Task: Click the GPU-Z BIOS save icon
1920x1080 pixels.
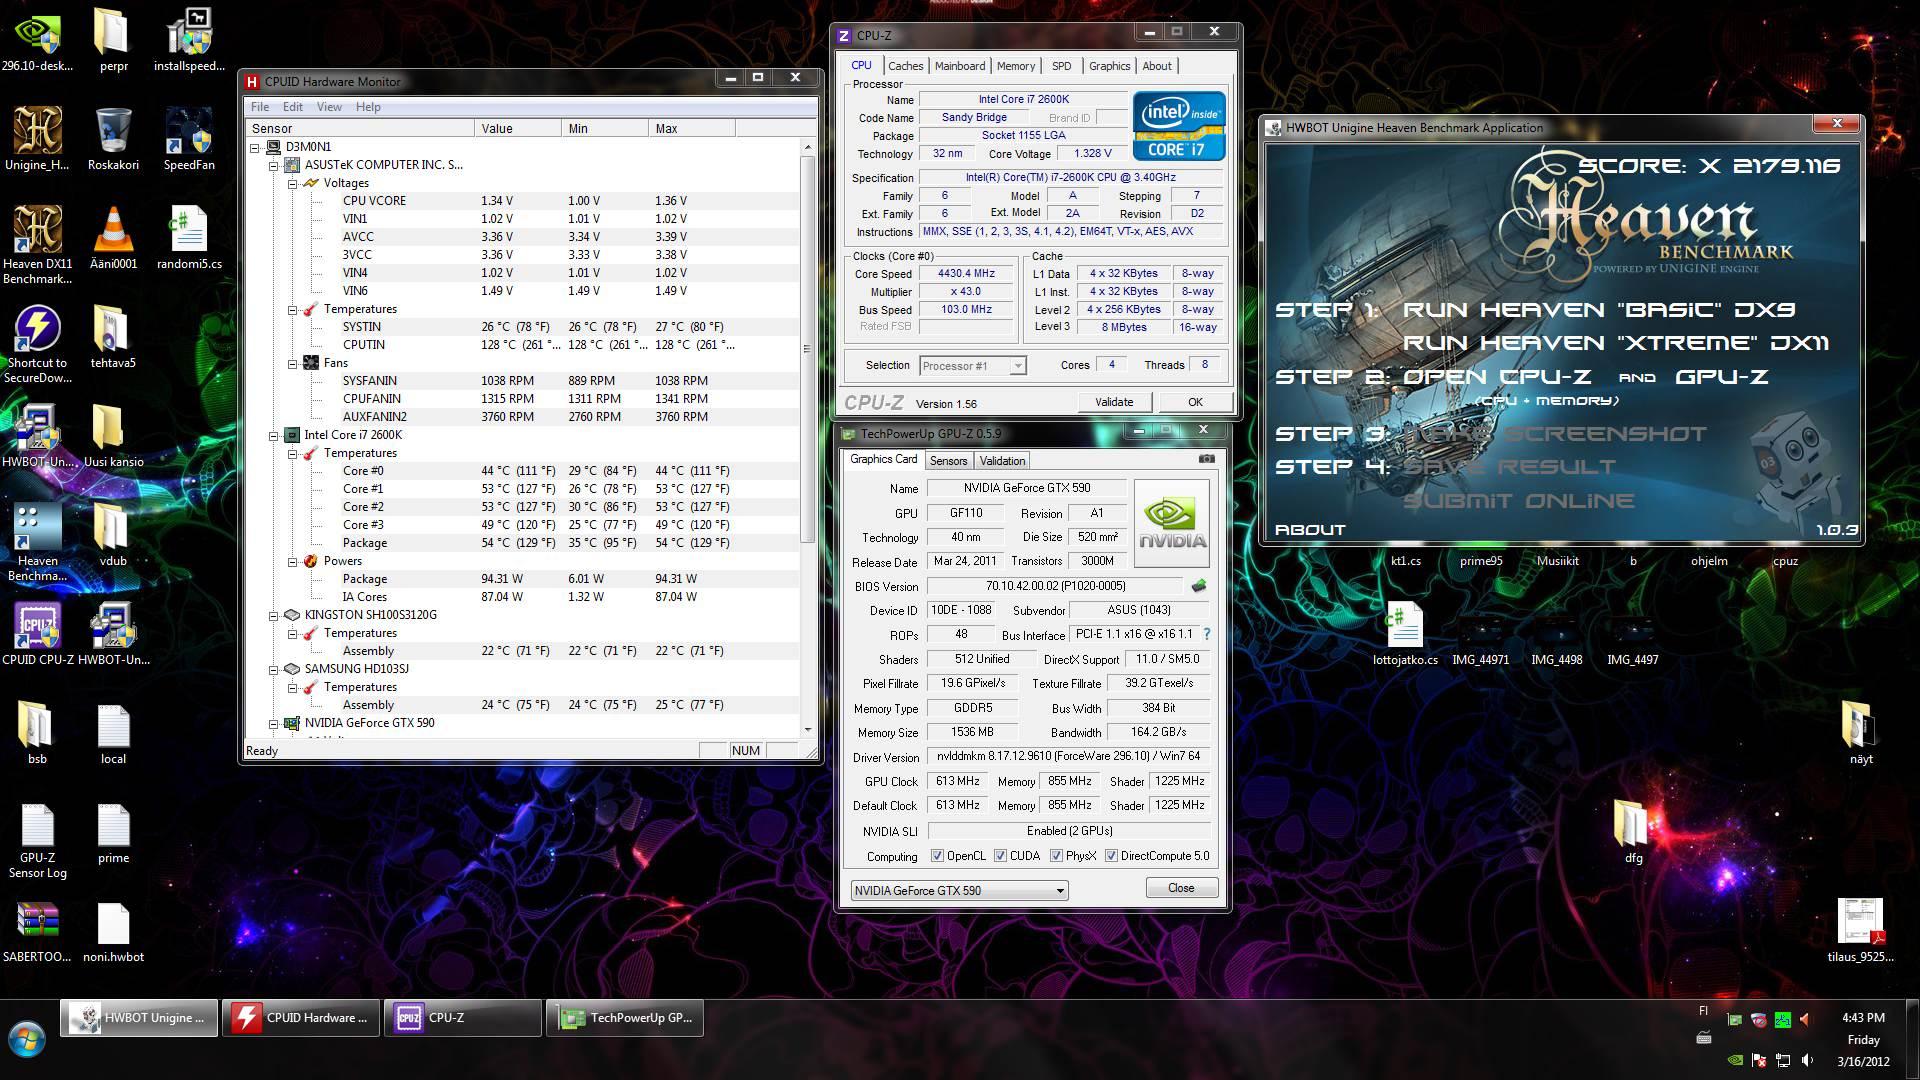Action: [1199, 586]
